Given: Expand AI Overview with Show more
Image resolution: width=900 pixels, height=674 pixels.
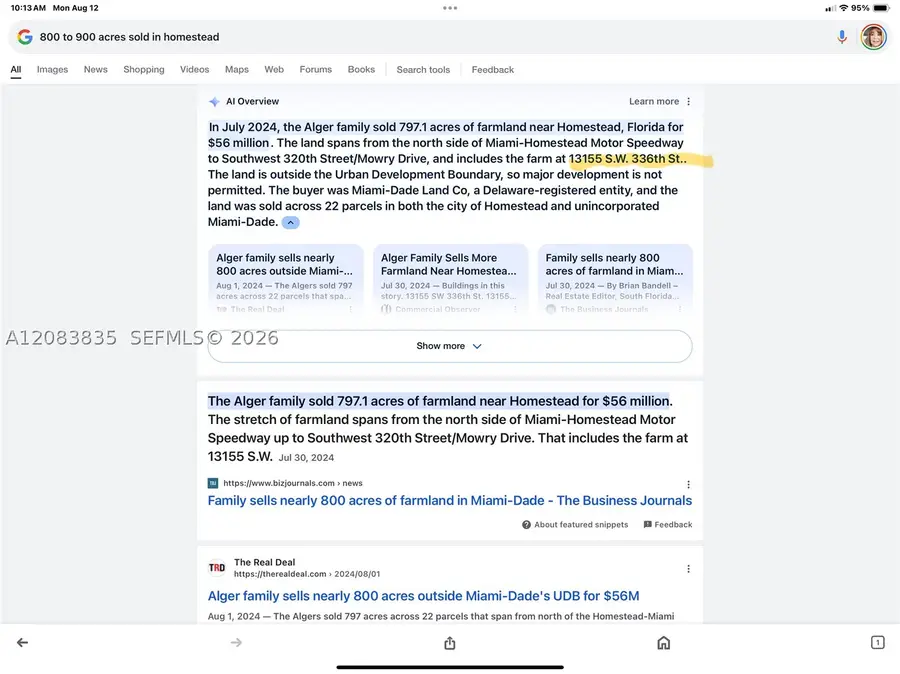Looking at the screenshot, I should (449, 346).
